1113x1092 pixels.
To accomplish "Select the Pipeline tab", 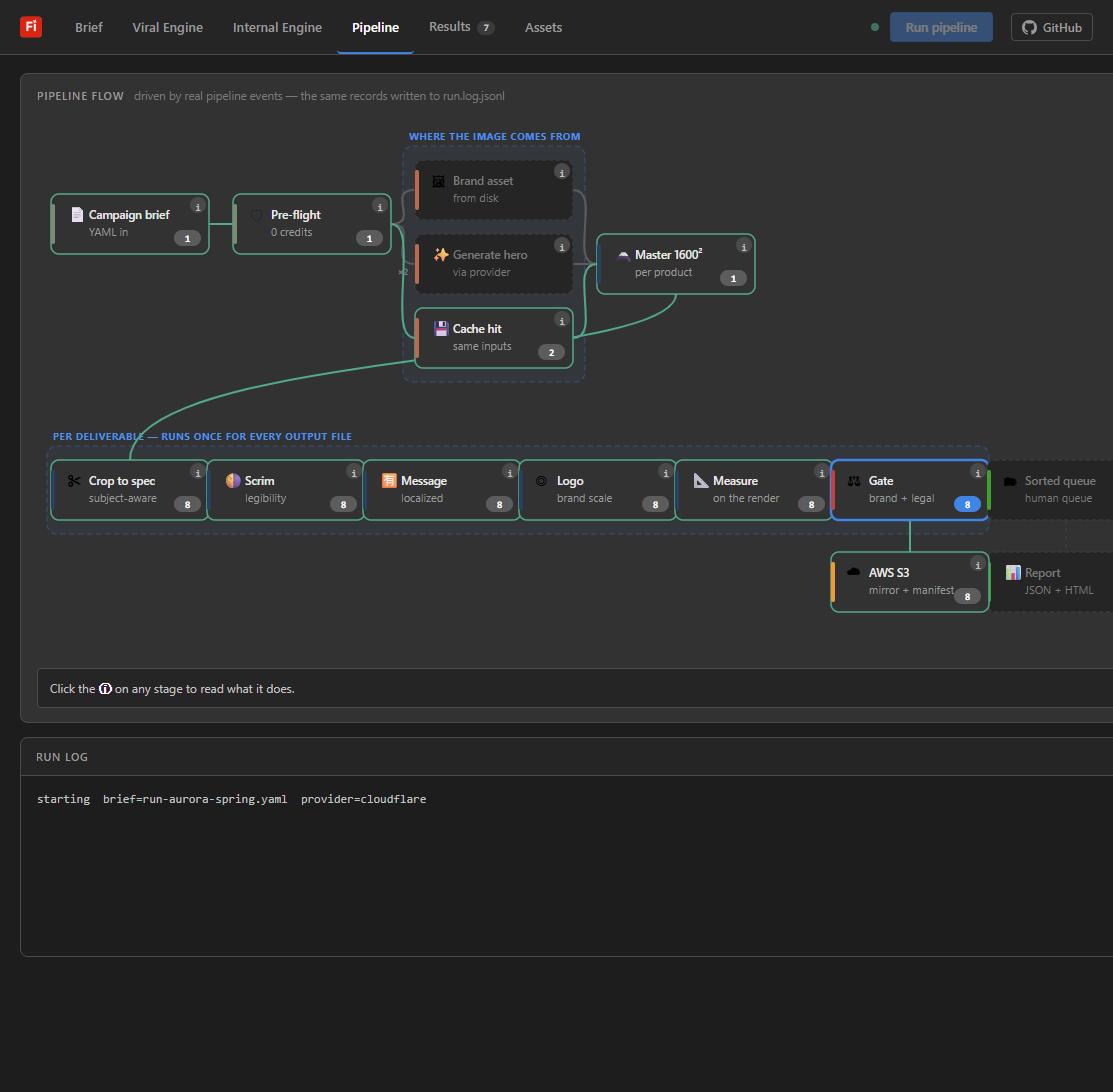I will 375,27.
